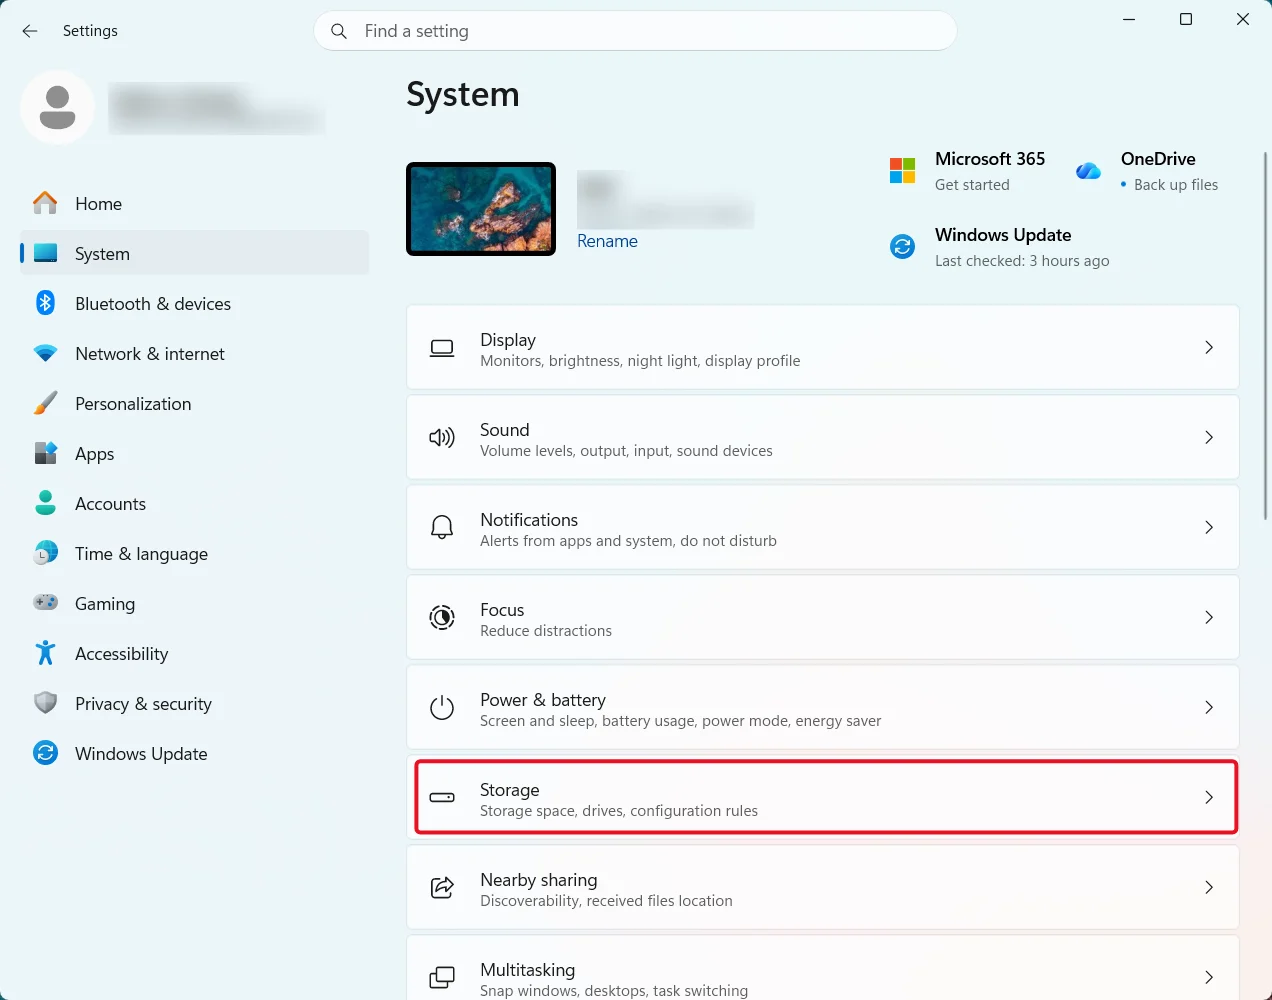Click the Time & language clock icon
Image resolution: width=1272 pixels, height=1000 pixels.
click(45, 553)
